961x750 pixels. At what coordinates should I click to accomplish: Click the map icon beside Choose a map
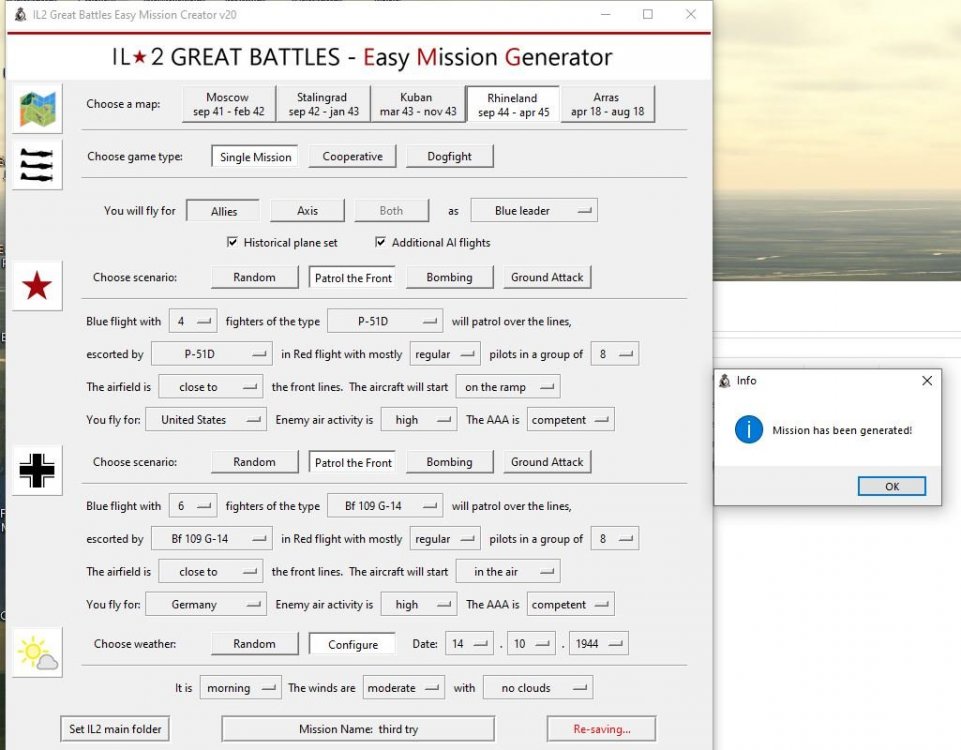pyautogui.click(x=37, y=108)
